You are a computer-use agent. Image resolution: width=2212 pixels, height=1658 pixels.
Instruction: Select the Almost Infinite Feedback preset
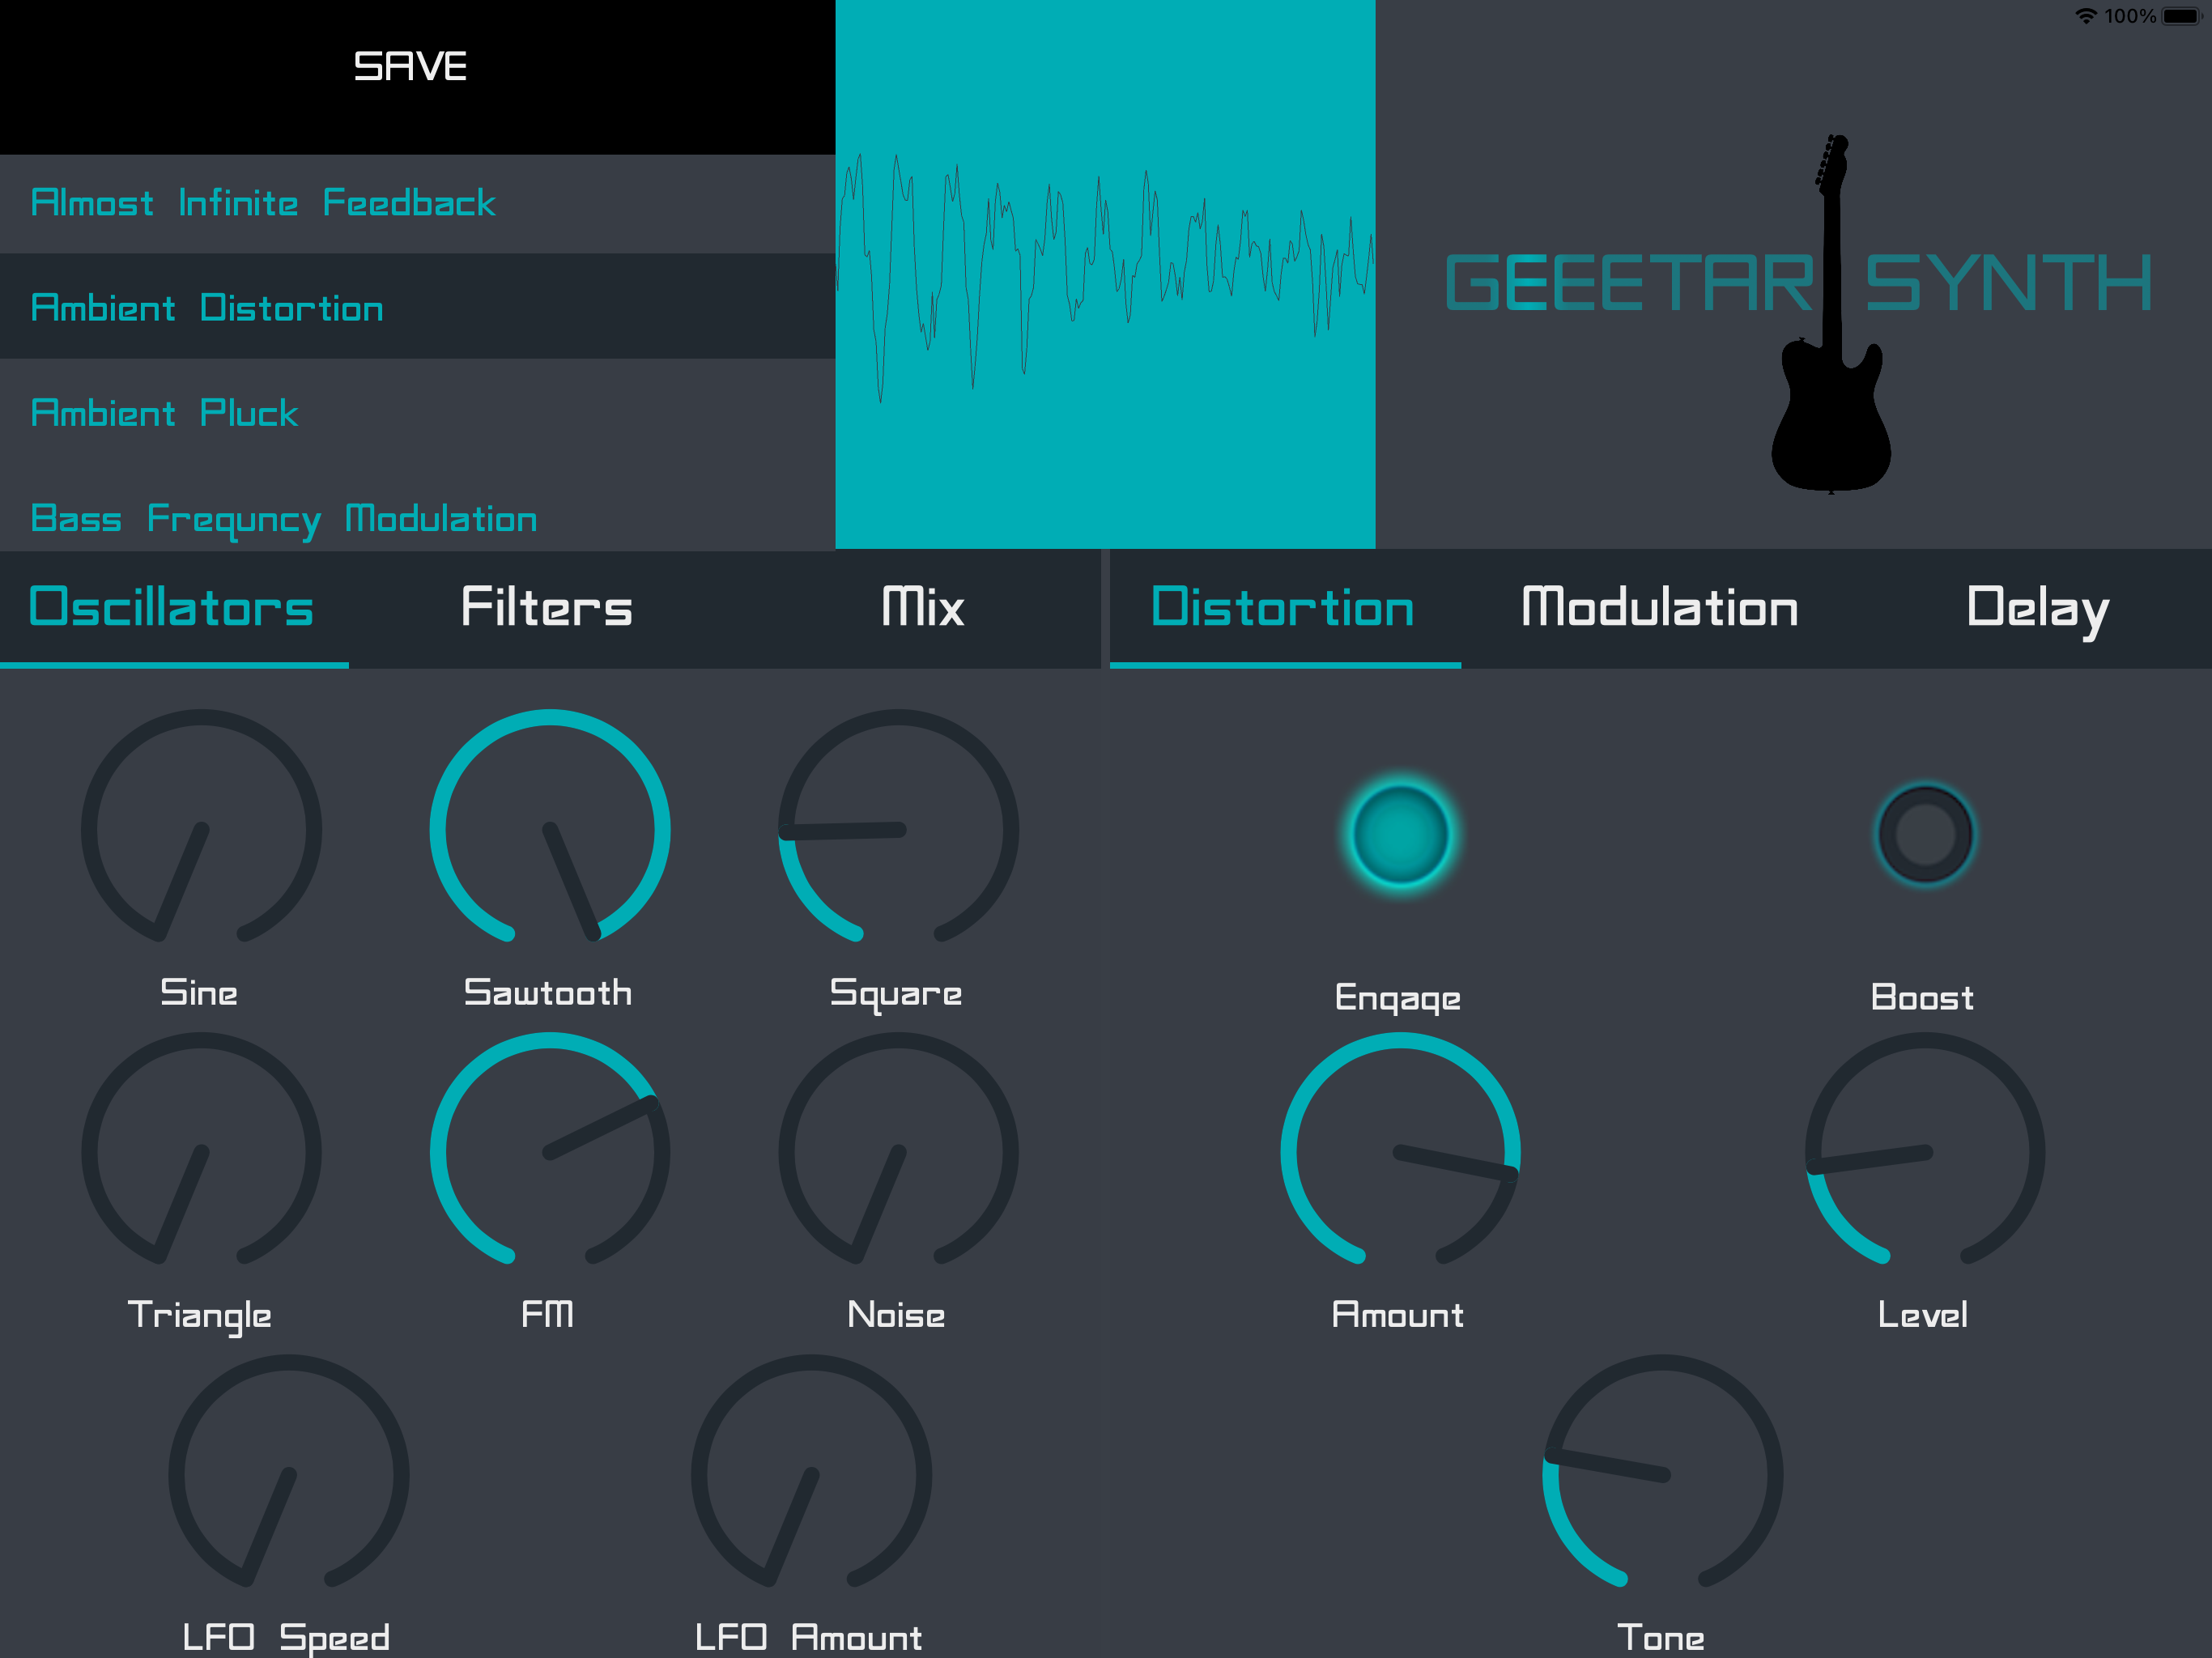click(x=417, y=203)
